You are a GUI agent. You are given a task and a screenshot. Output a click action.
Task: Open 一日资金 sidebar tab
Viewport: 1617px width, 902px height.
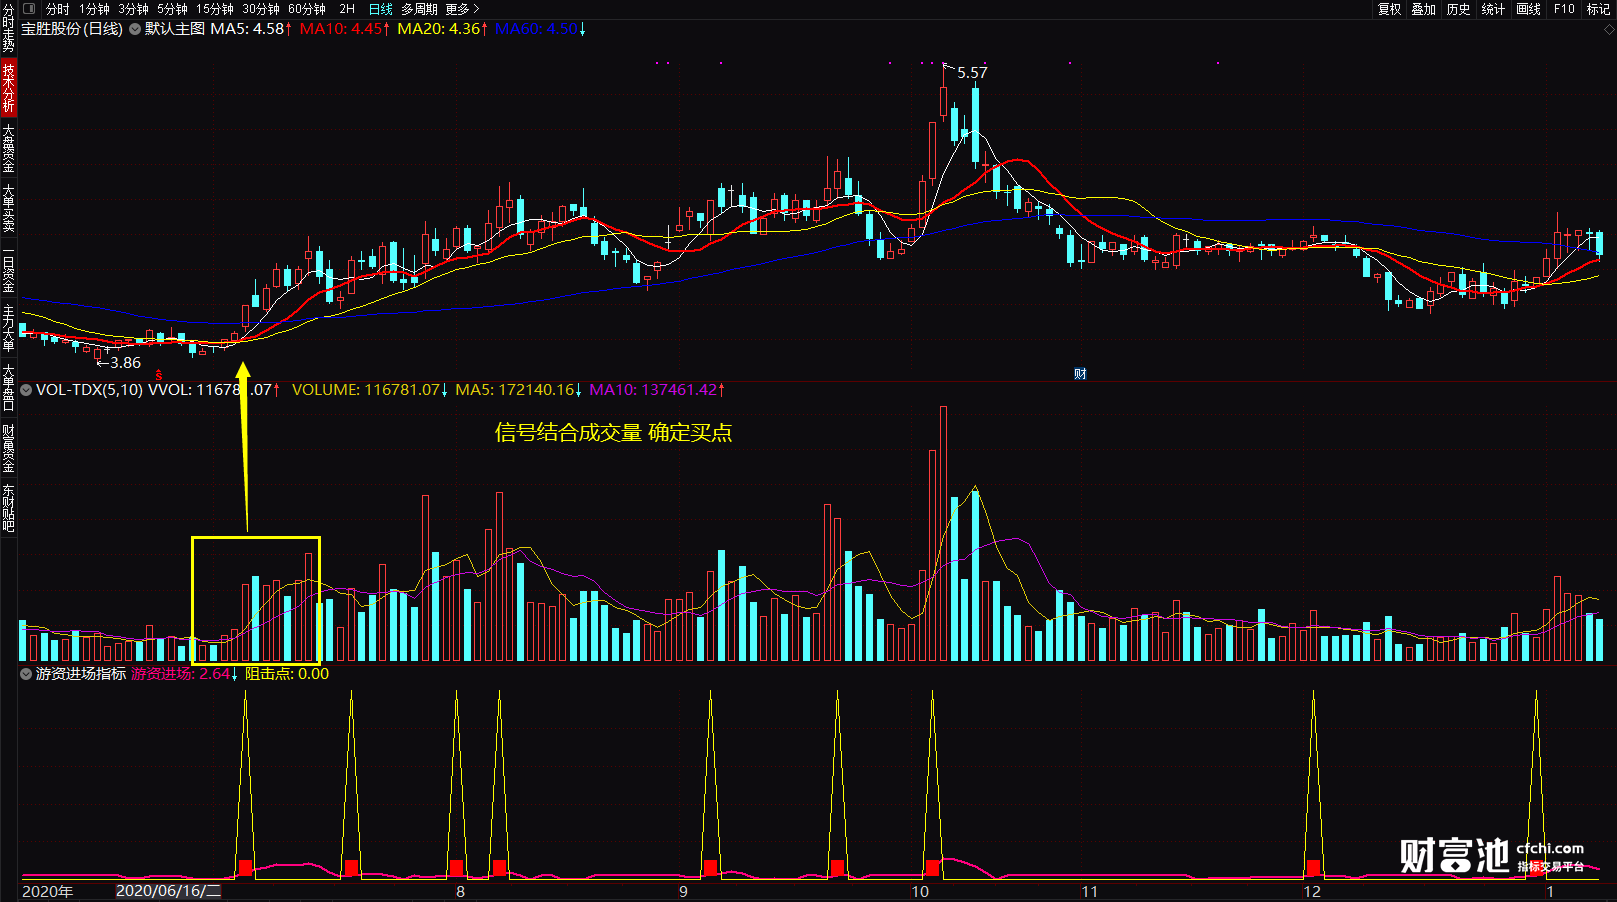(8, 270)
